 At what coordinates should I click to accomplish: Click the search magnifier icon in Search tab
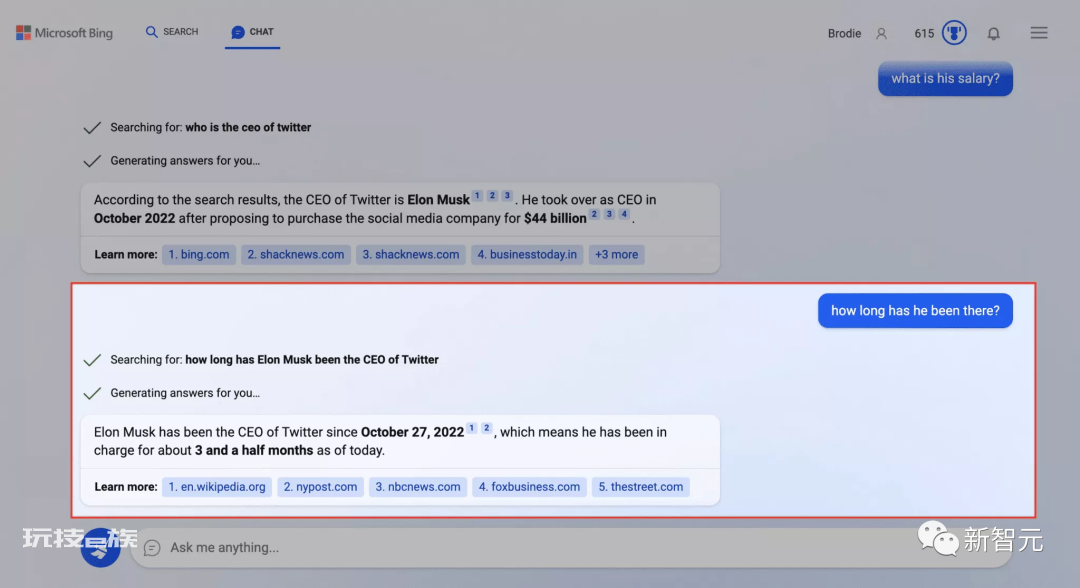[152, 32]
